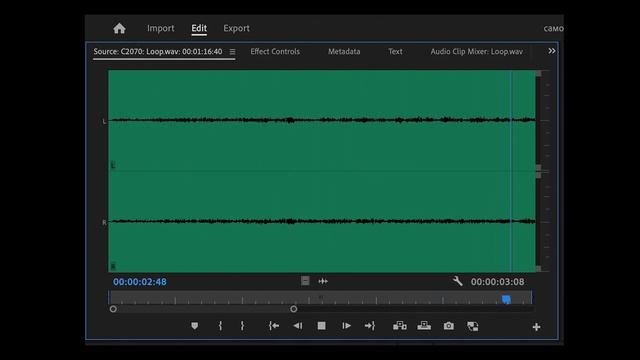The image size is (640, 360).
Task: Go to In point button
Action: point(274,326)
